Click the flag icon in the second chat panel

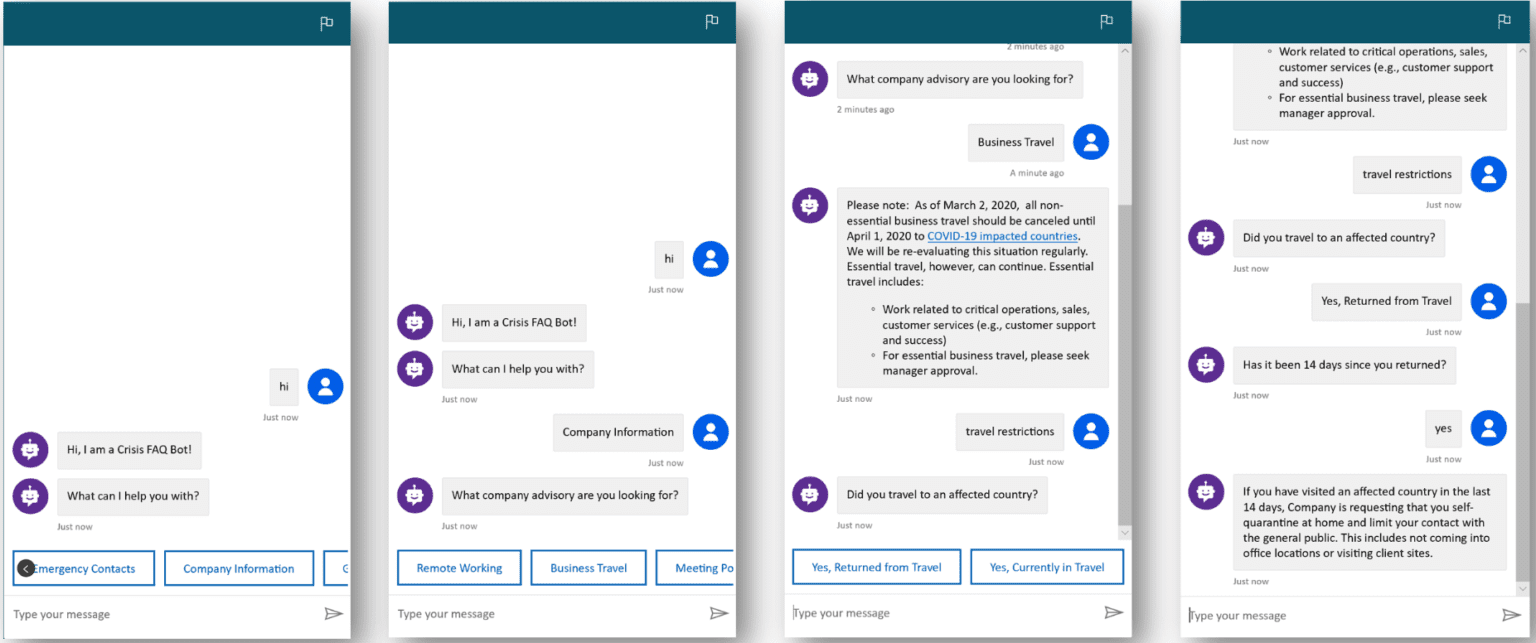click(x=711, y=22)
